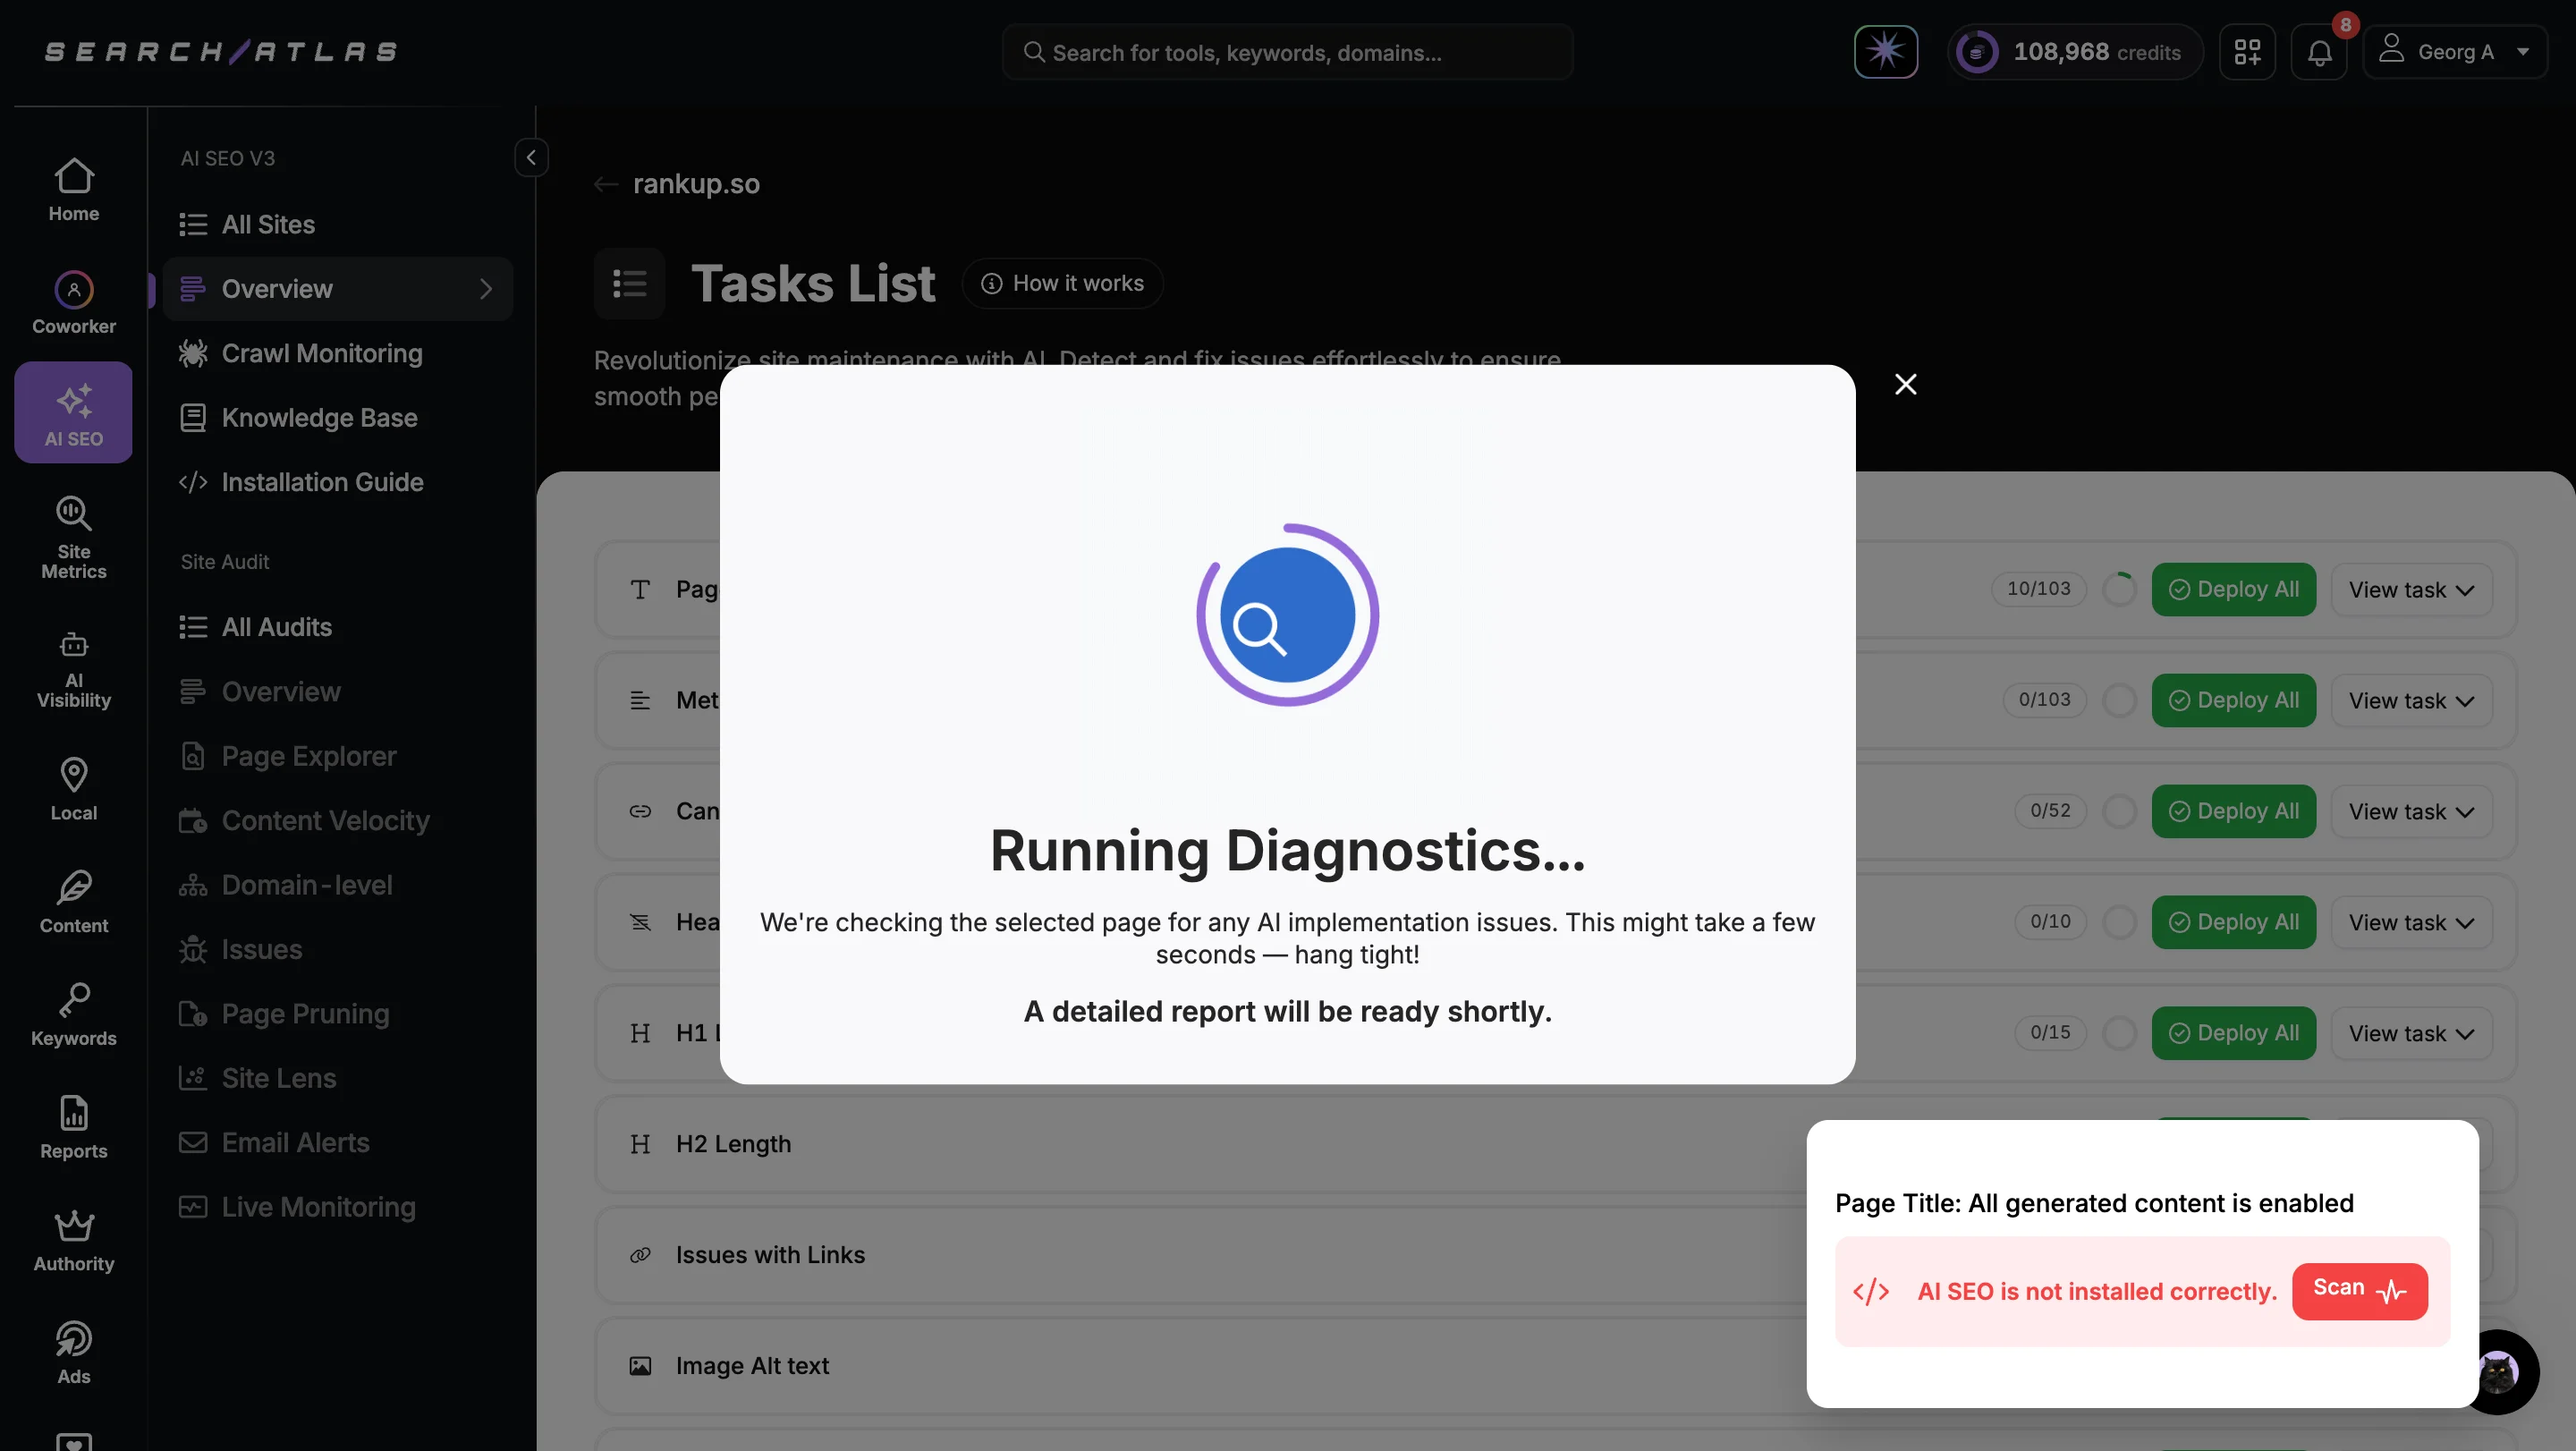This screenshot has height=1451, width=2576.
Task: Open the Issues page
Action: [337, 949]
